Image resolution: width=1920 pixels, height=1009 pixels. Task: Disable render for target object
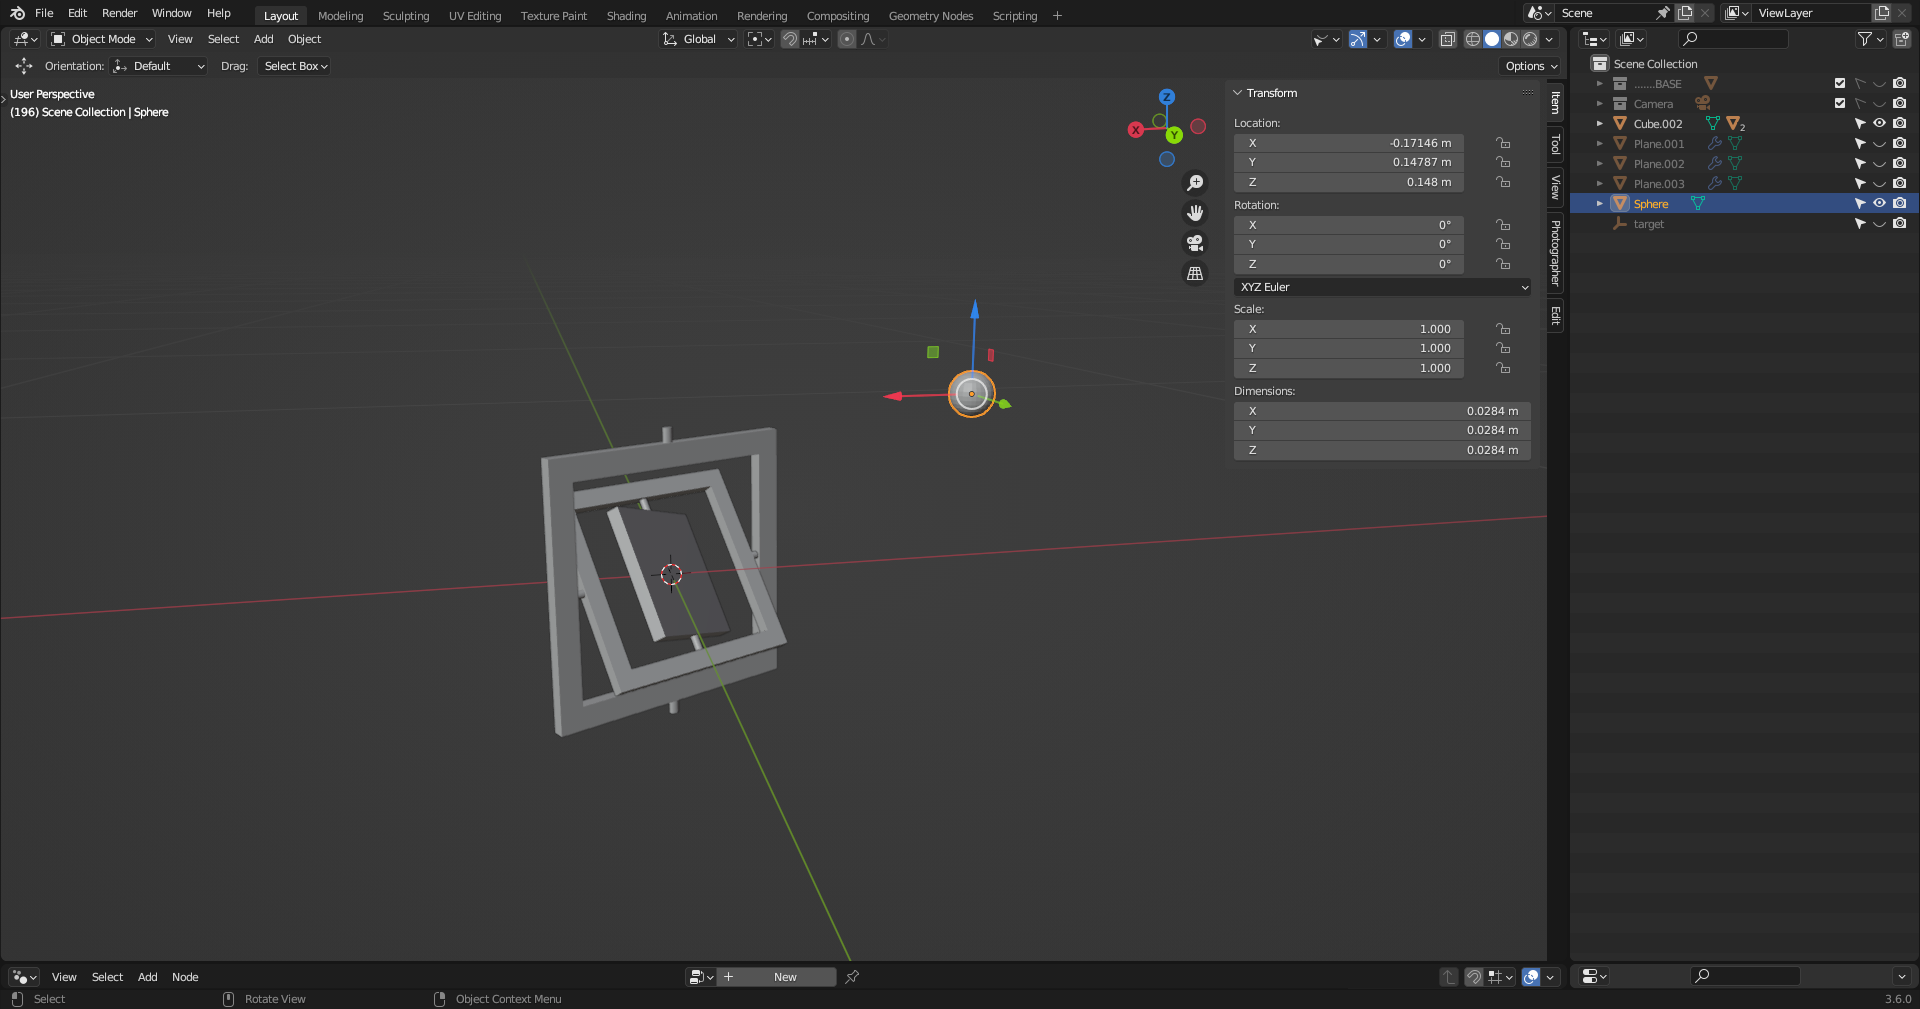[1899, 223]
